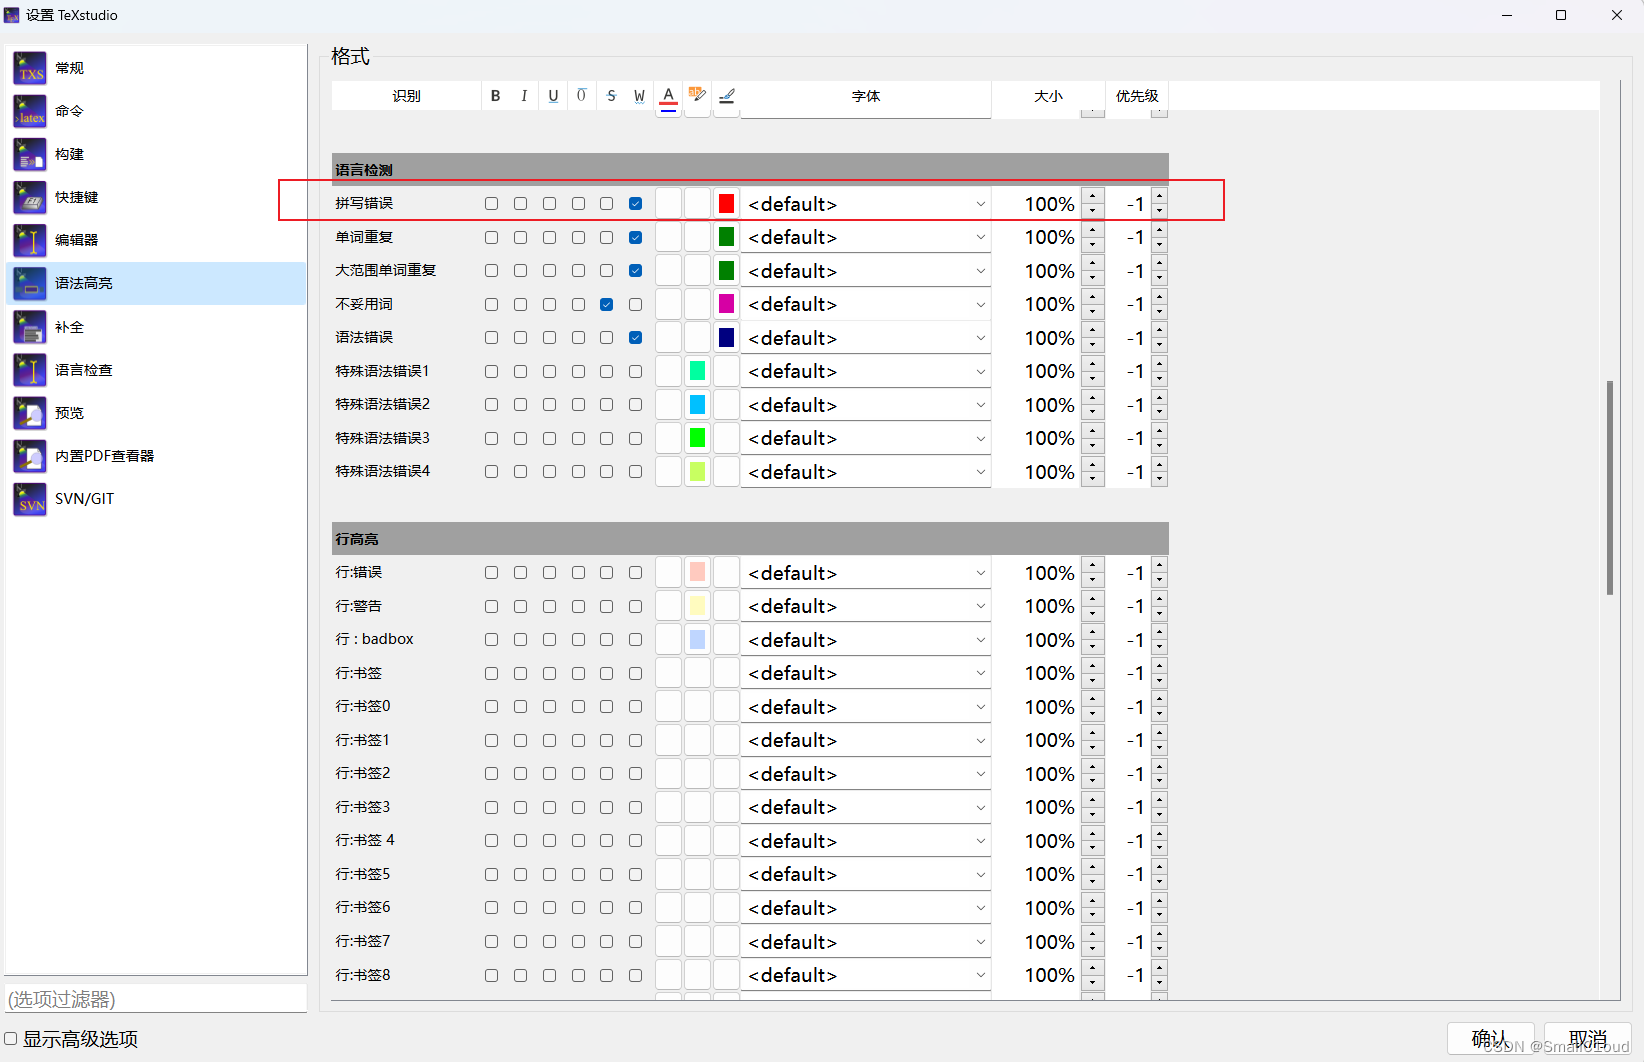Select the 内置PDF查看器 icon
This screenshot has height=1062, width=1644.
[30, 456]
